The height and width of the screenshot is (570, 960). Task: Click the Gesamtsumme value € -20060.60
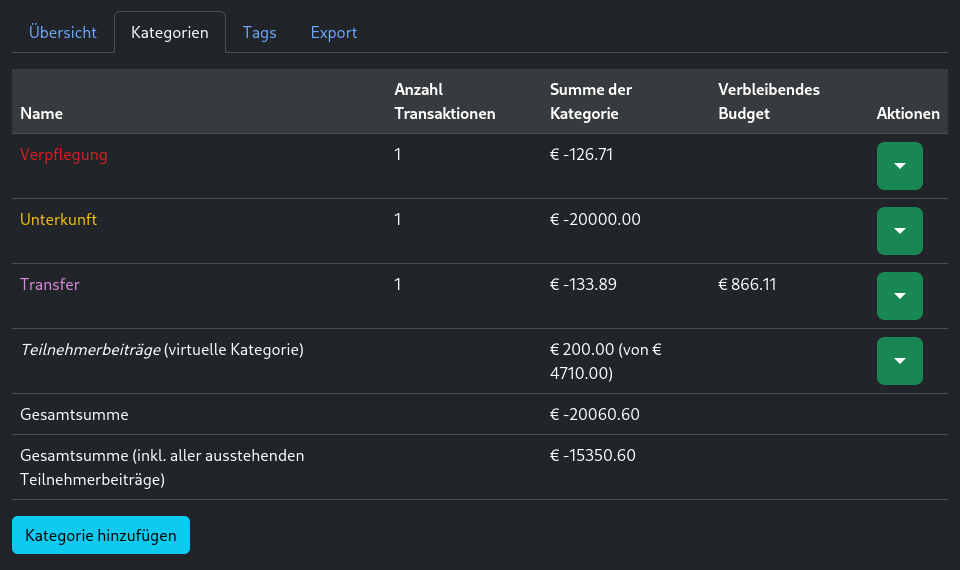point(595,415)
